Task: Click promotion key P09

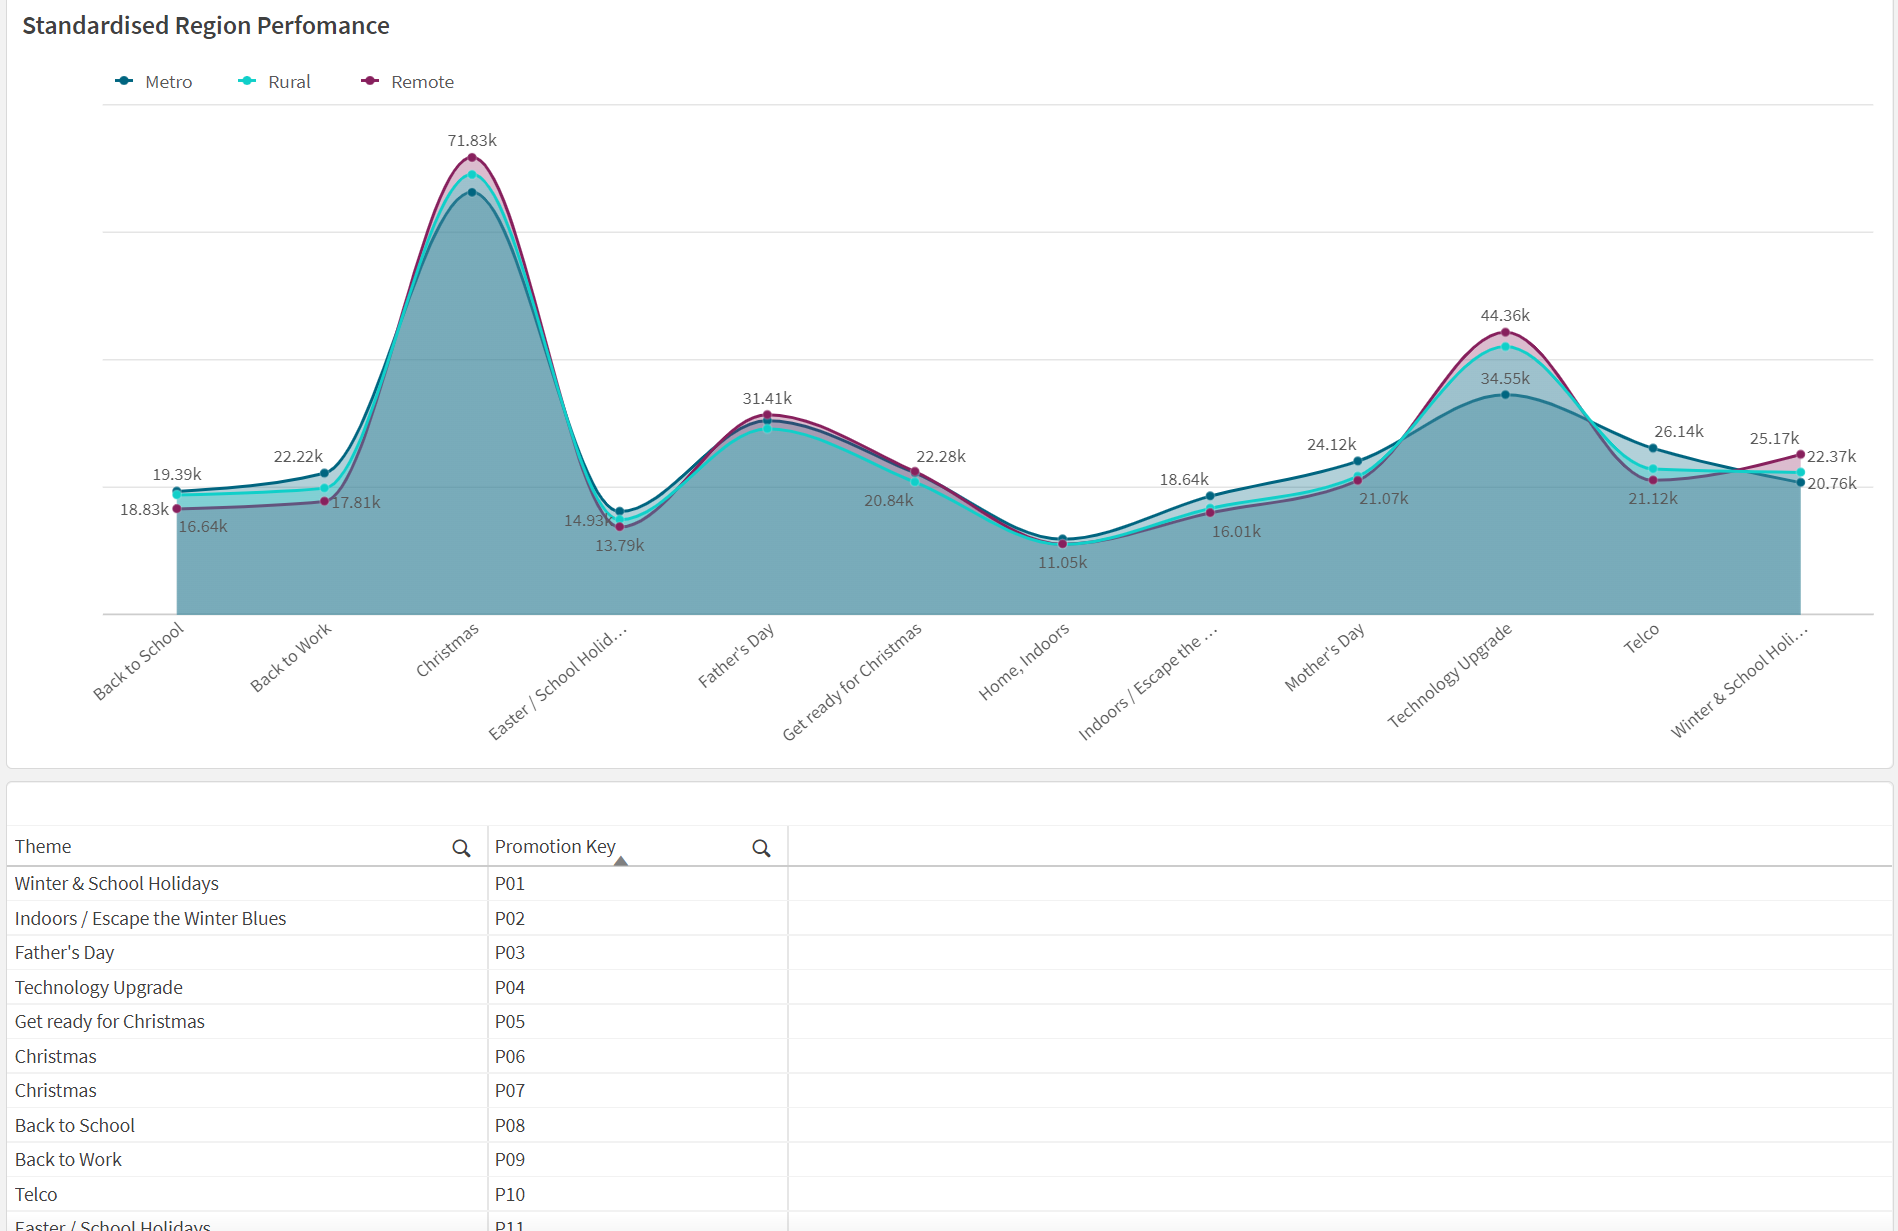Action: point(510,1160)
